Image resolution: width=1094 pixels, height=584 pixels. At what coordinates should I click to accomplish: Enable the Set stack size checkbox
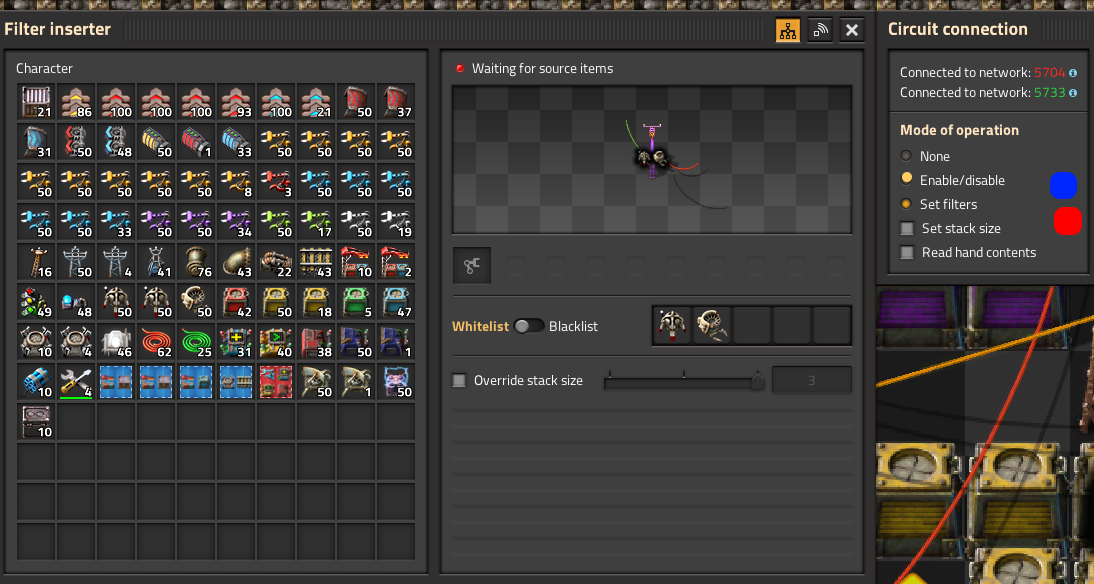[x=907, y=228]
